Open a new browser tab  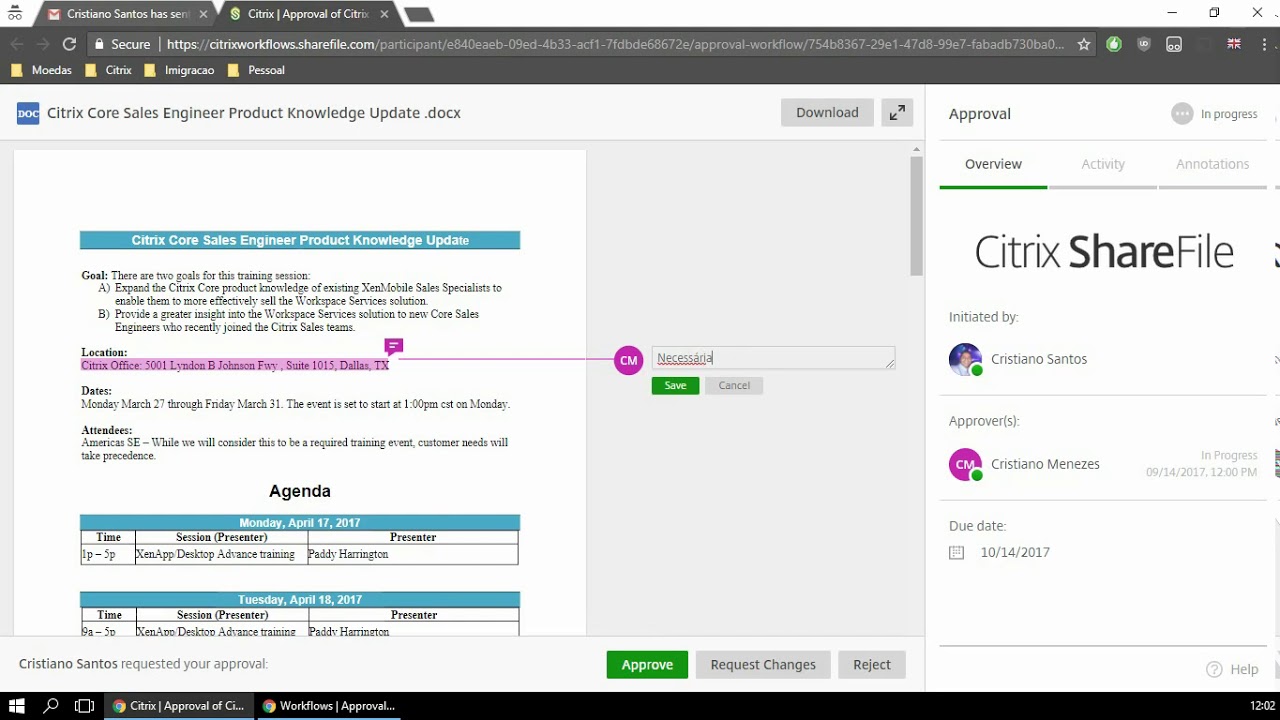tap(418, 14)
